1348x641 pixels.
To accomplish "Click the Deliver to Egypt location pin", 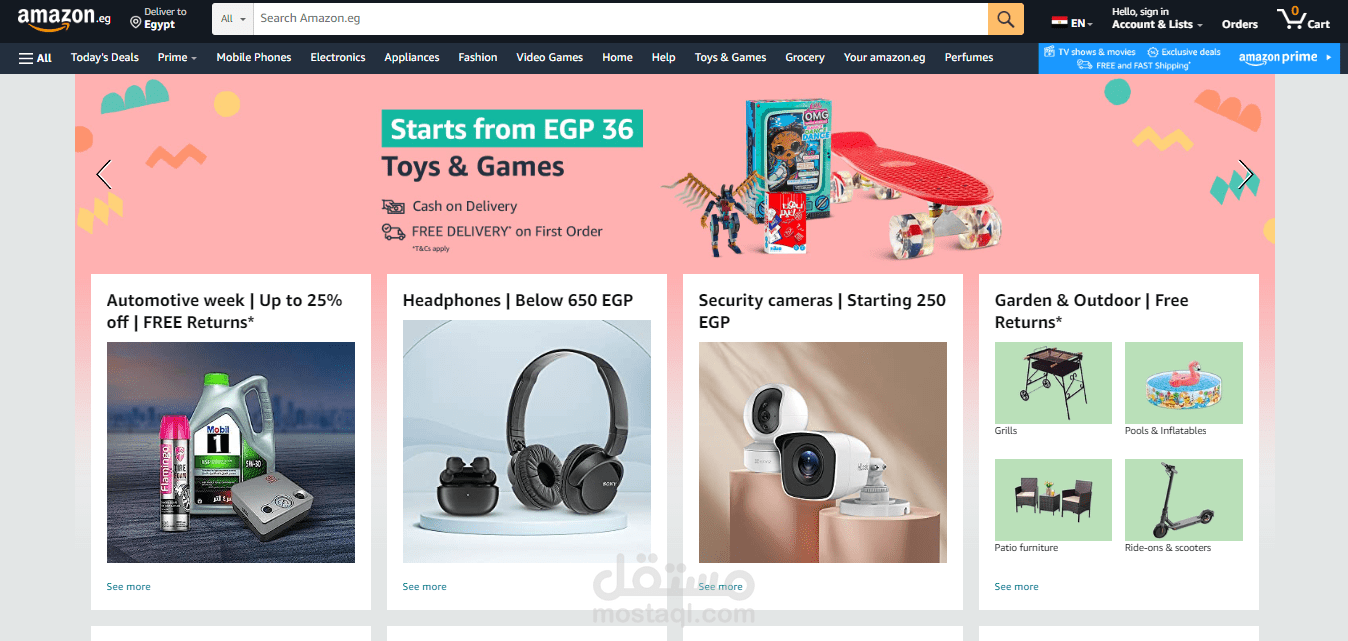I will click(135, 22).
